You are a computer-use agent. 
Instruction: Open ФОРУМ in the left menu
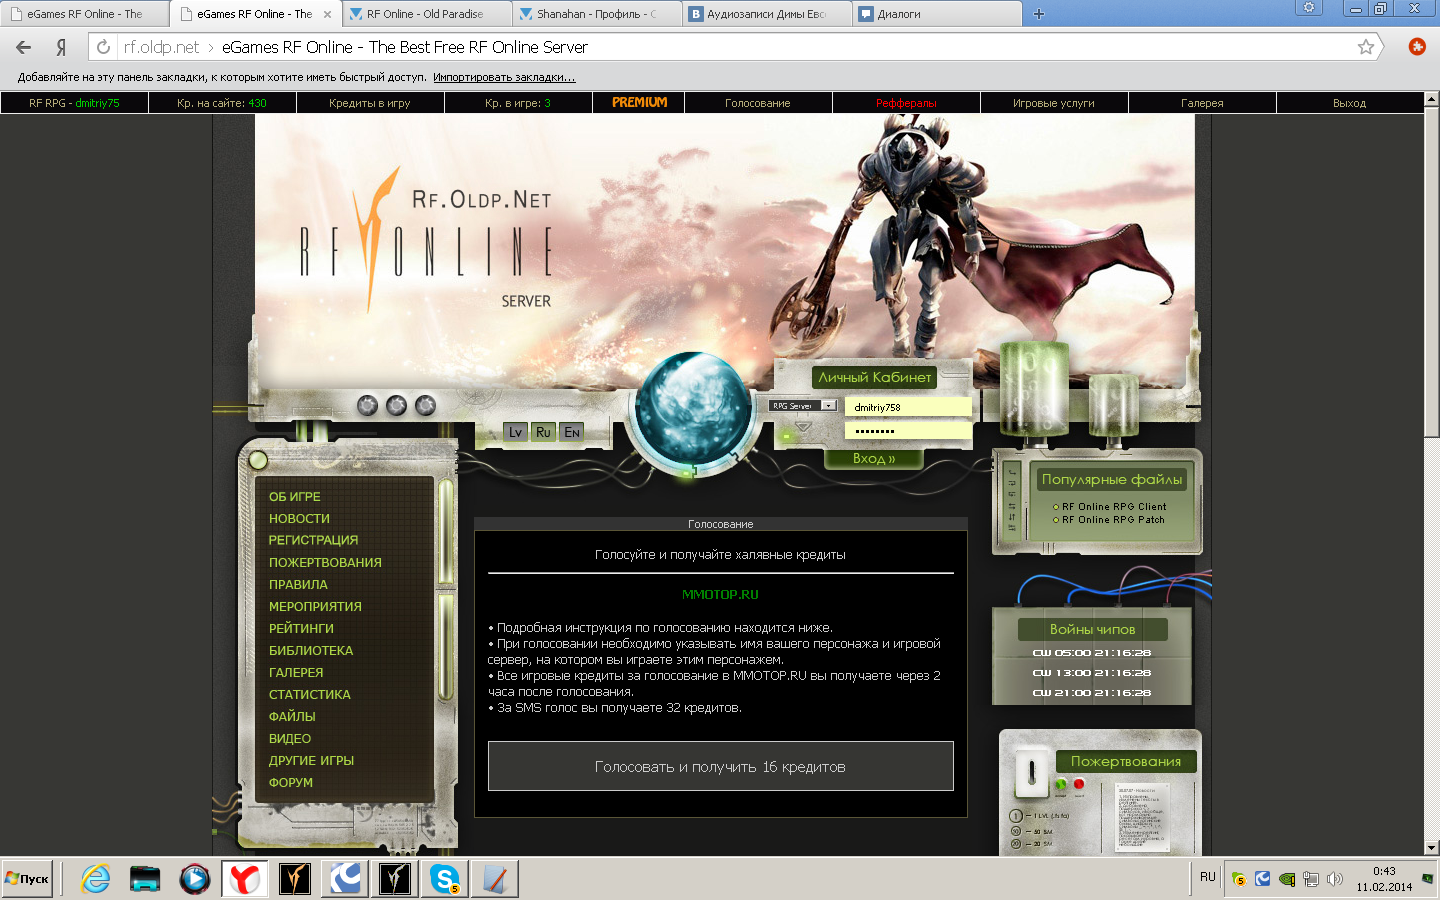tap(291, 783)
